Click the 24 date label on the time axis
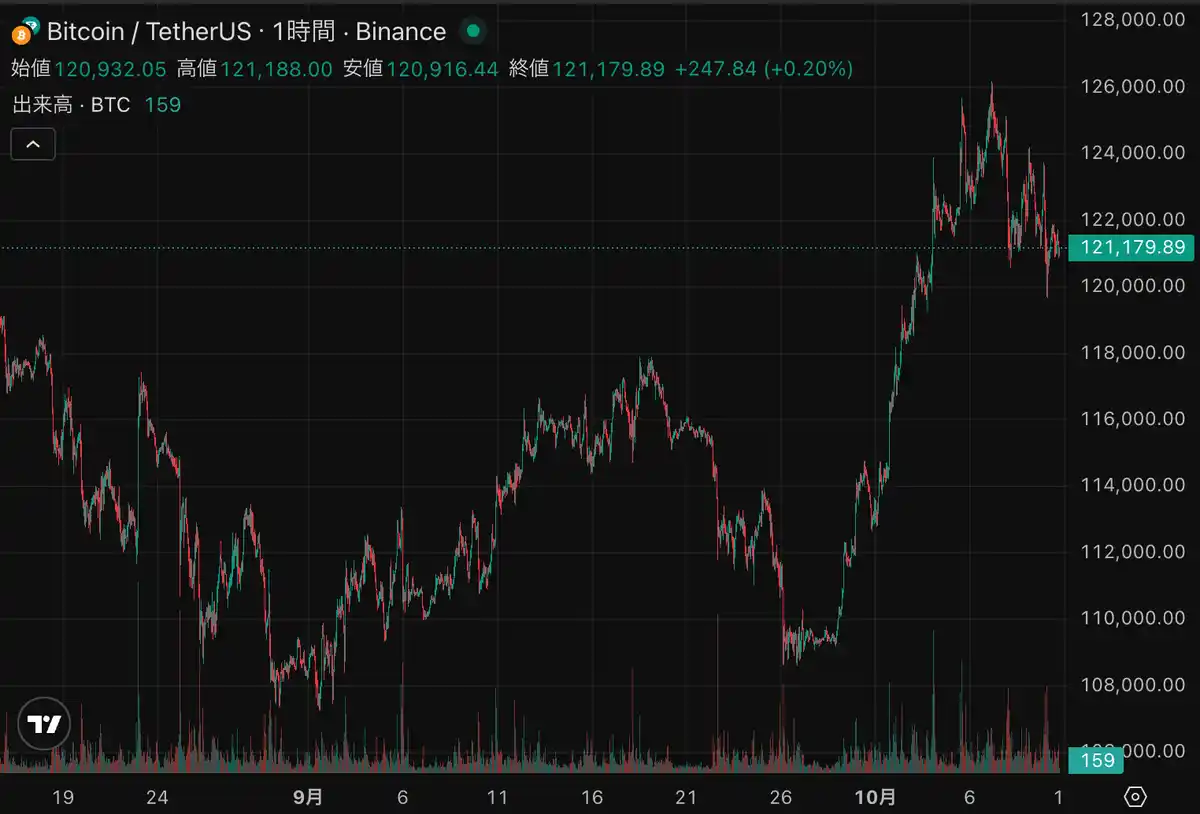The height and width of the screenshot is (814, 1200). point(156,797)
